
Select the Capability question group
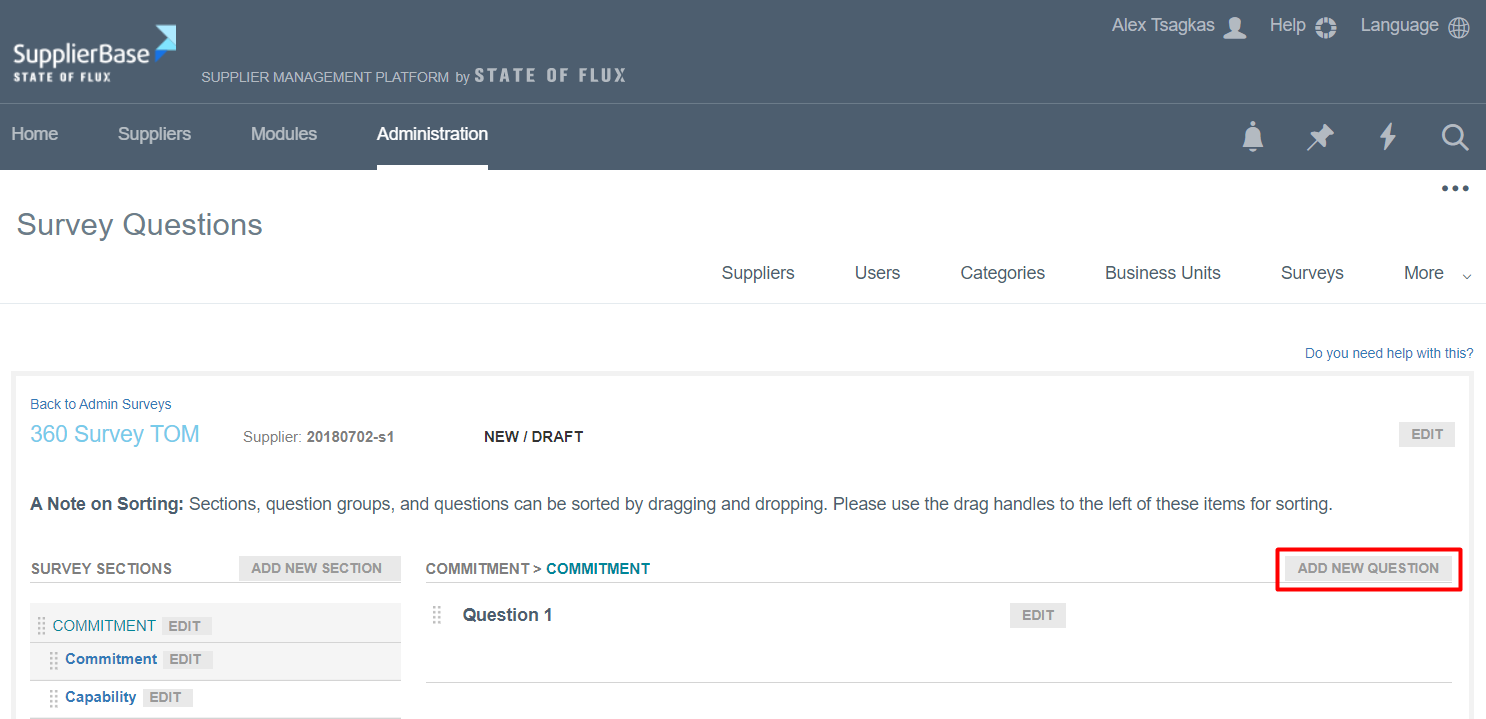[100, 697]
